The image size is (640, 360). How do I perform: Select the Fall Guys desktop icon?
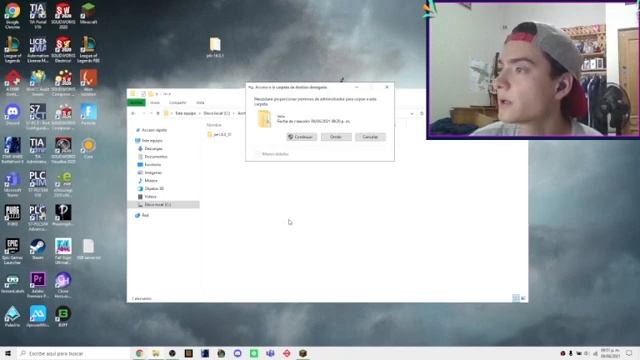pyautogui.click(x=63, y=251)
